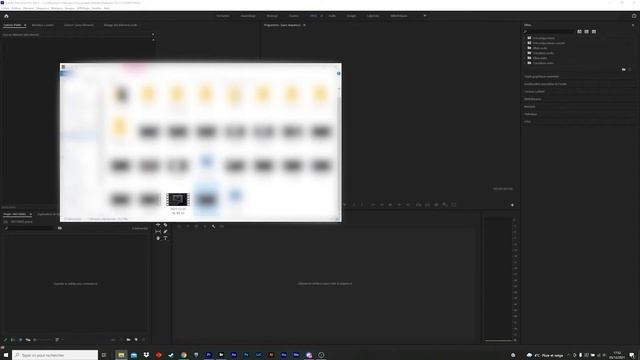
Task: Open the Séquence menu
Action: tap(42, 8)
